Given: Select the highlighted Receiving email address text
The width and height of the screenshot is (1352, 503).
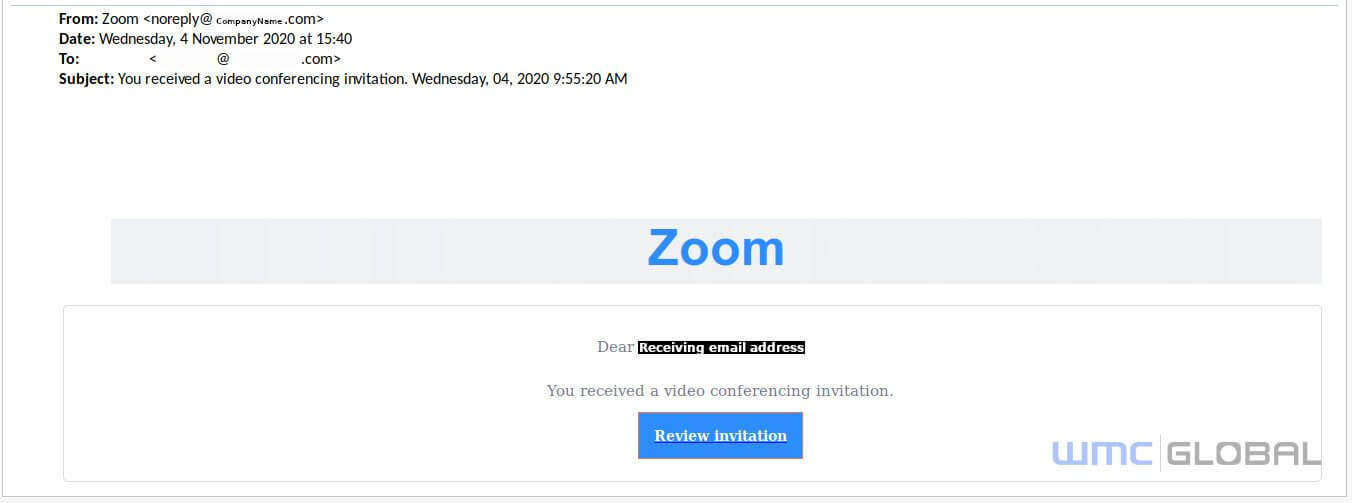Looking at the screenshot, I should pos(721,347).
